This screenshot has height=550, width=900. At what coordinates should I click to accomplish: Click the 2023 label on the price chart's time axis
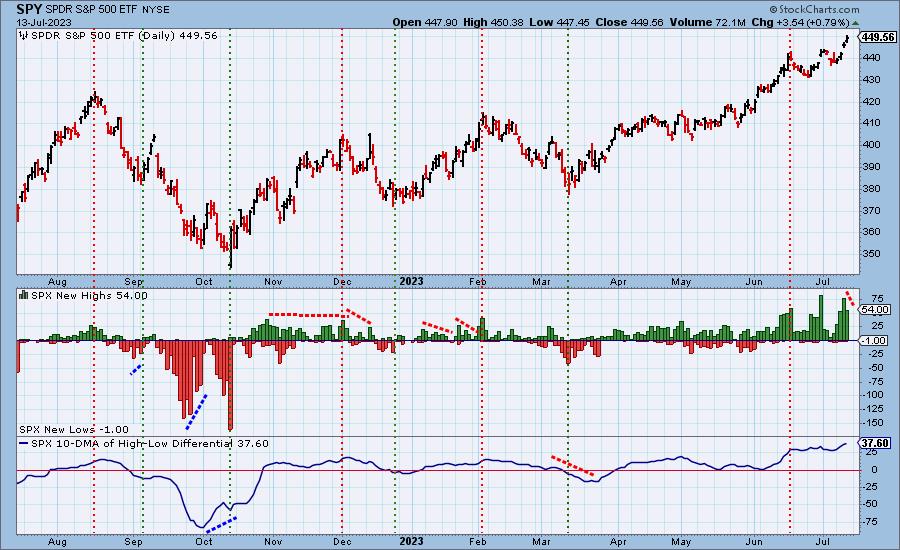pos(411,281)
